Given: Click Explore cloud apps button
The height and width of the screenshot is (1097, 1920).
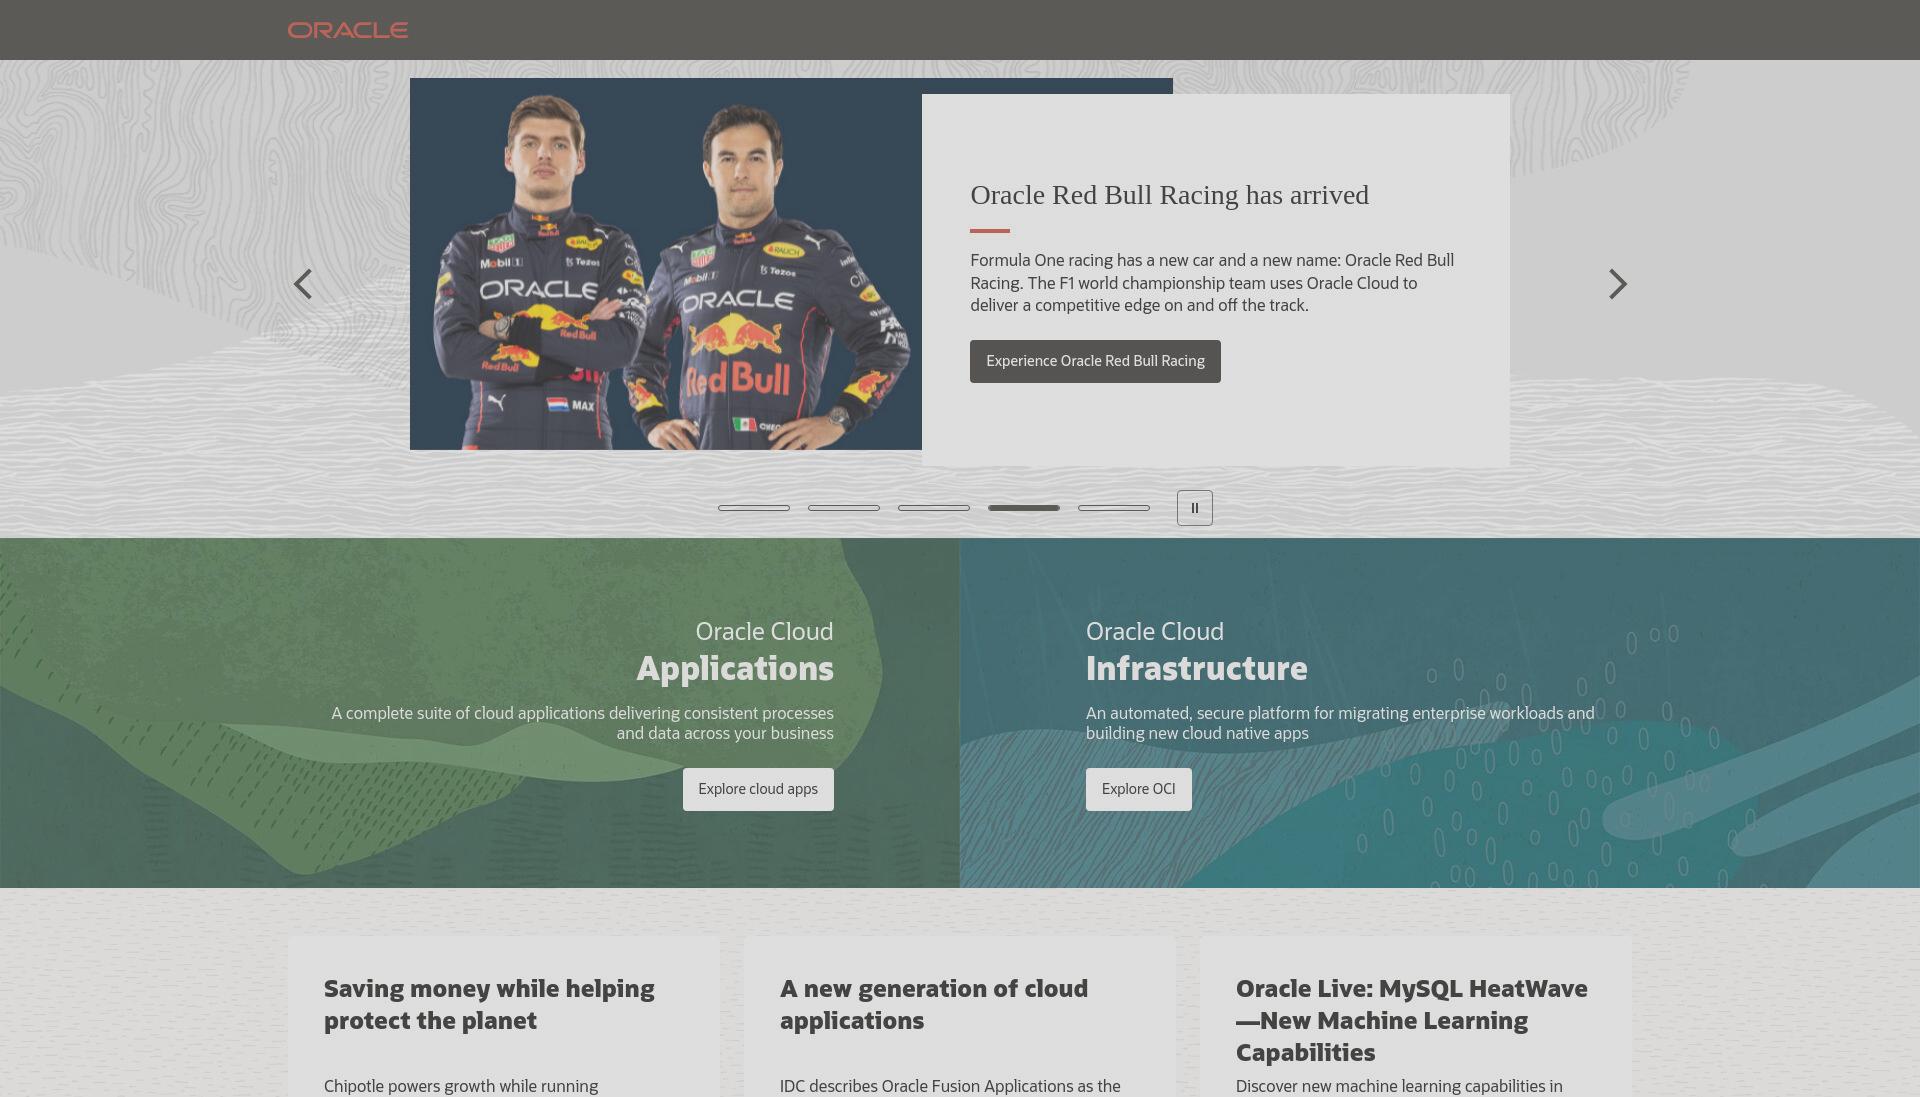Looking at the screenshot, I should pos(758,789).
